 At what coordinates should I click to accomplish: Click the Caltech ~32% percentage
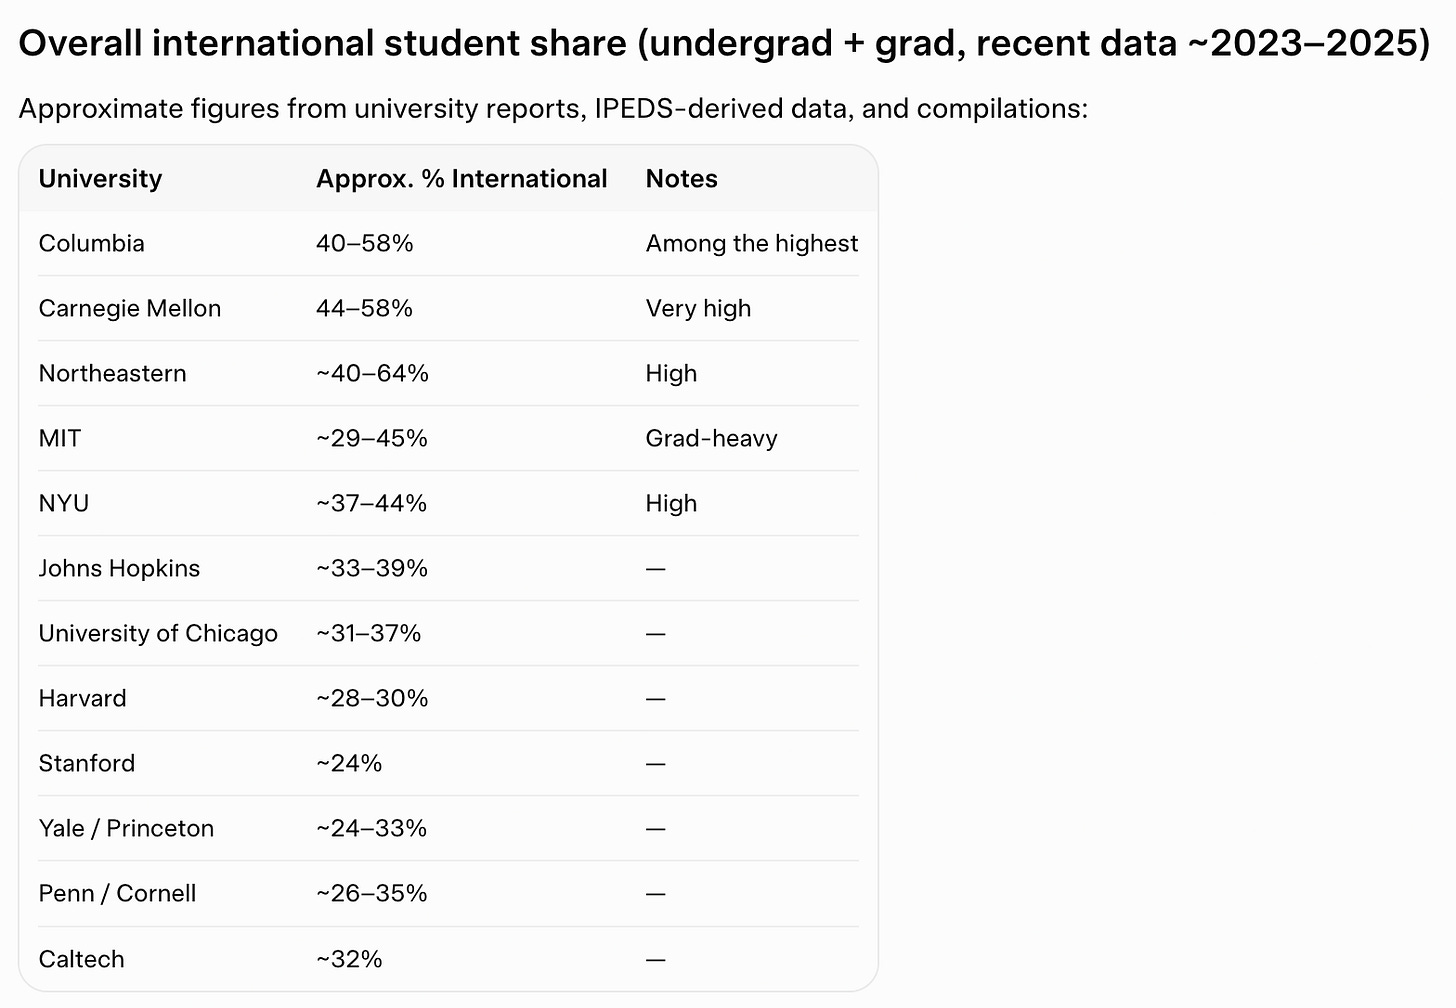pyautogui.click(x=349, y=960)
